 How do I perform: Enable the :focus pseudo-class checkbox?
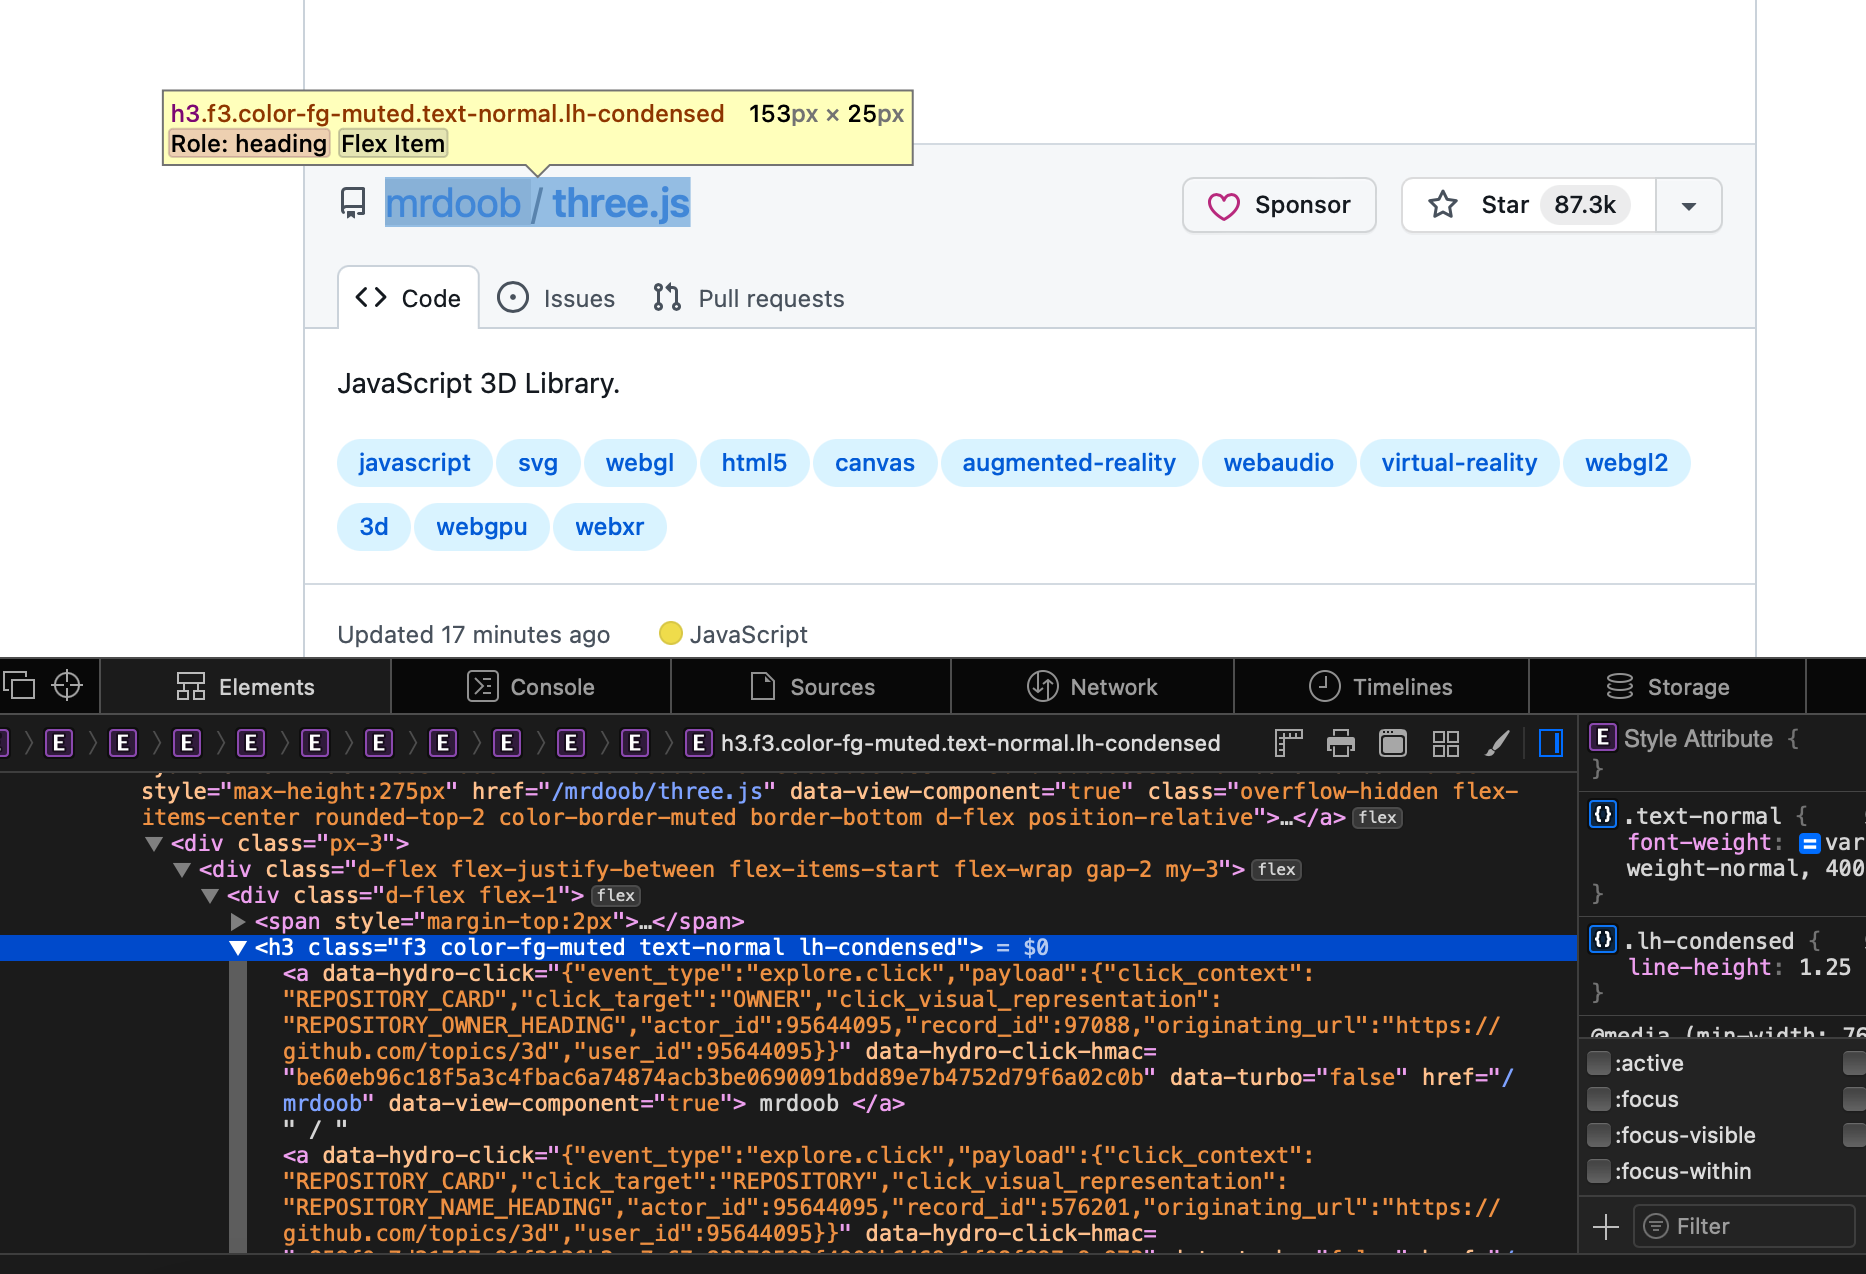click(1599, 1099)
